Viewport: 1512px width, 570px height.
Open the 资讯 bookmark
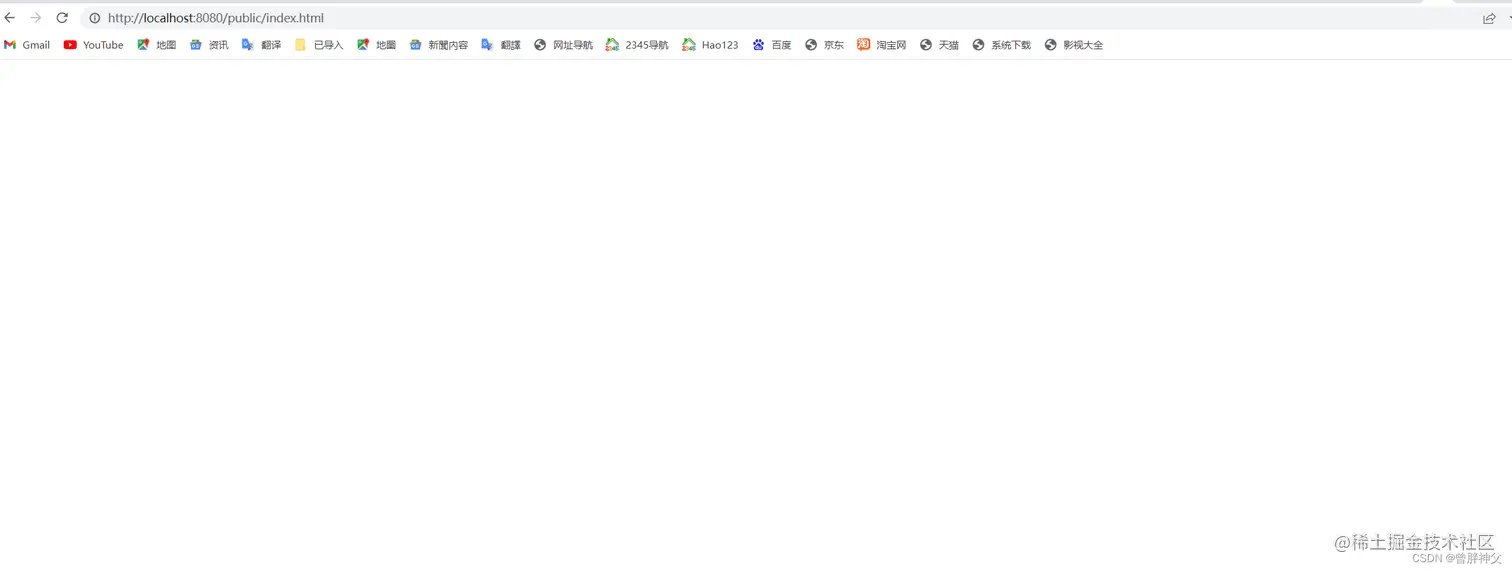click(209, 45)
